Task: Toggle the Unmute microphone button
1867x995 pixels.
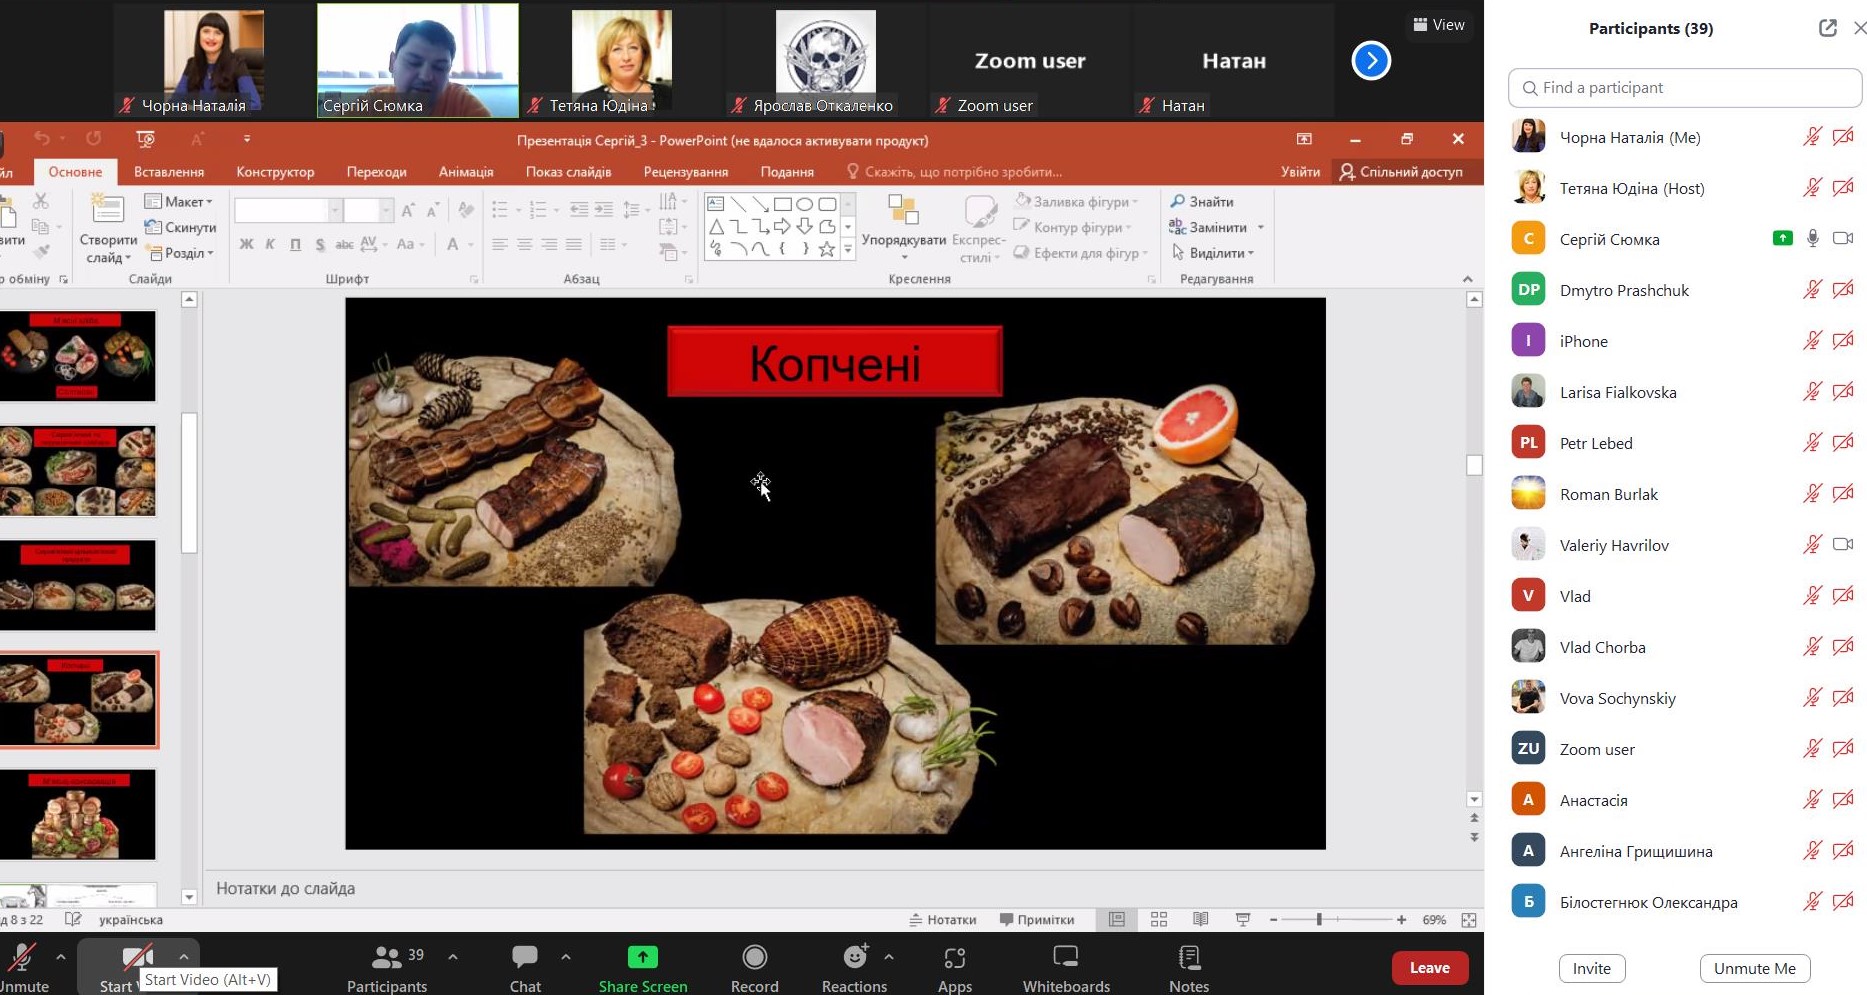Action: [22, 958]
